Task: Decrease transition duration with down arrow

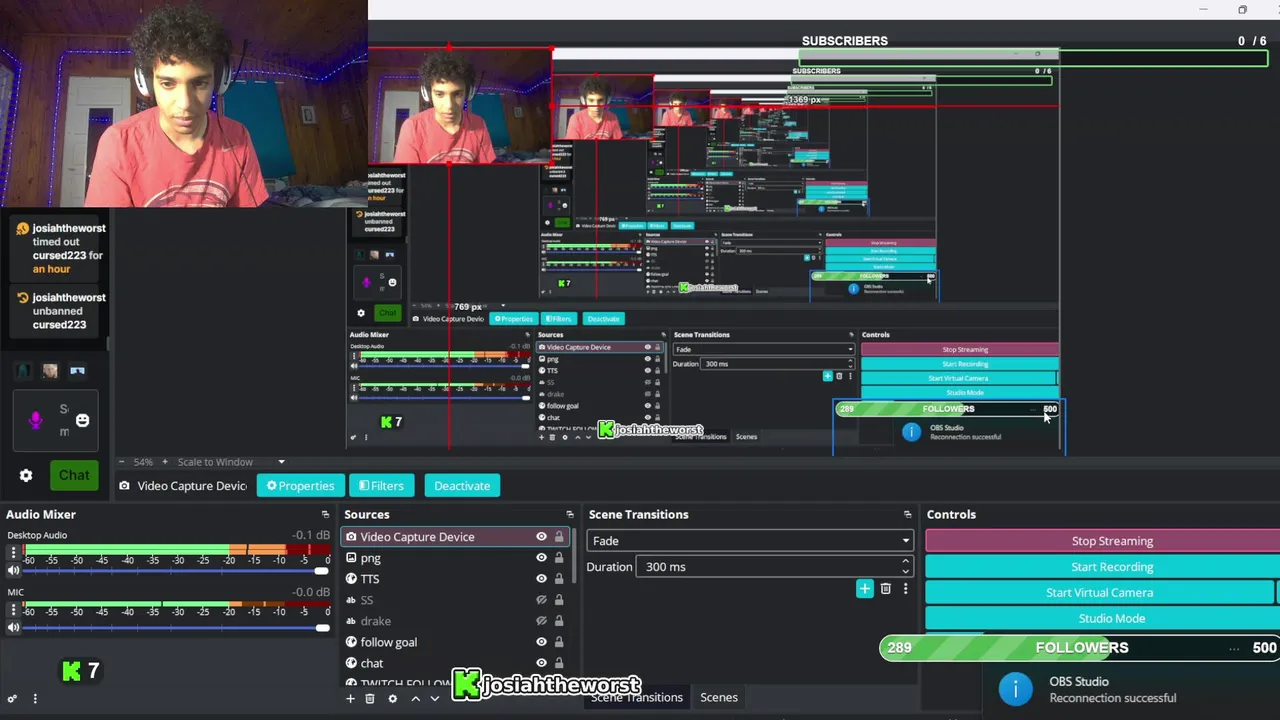Action: (905, 572)
